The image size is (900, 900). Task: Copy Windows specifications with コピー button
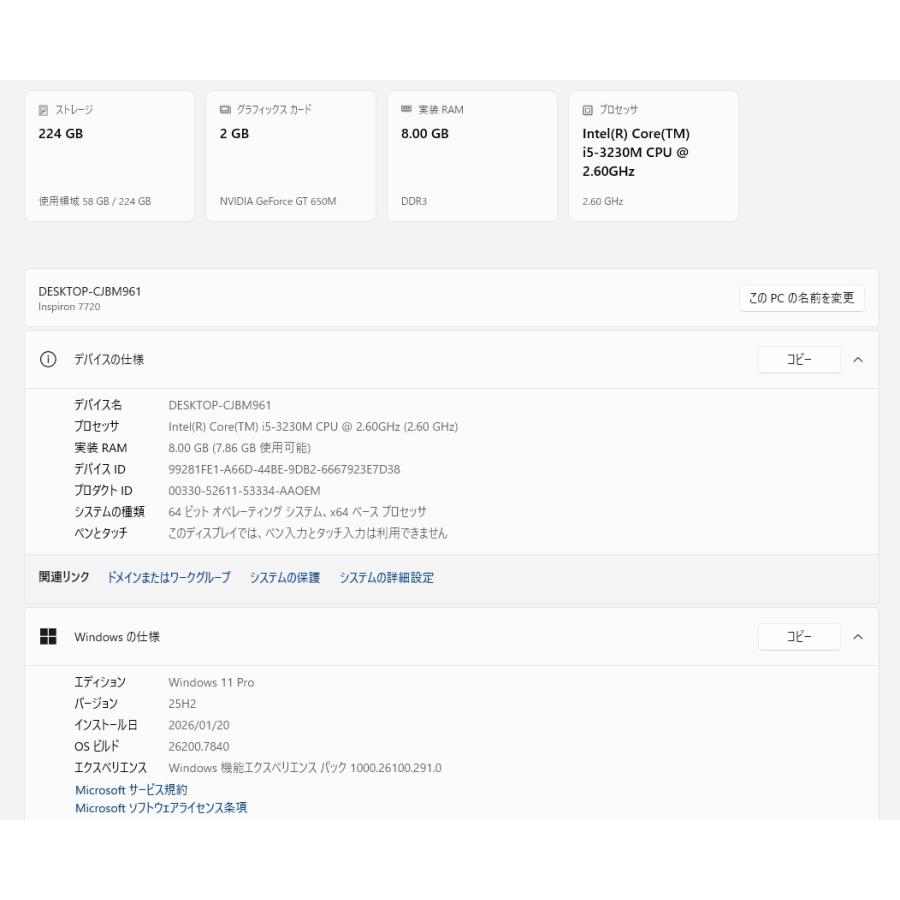(x=799, y=637)
